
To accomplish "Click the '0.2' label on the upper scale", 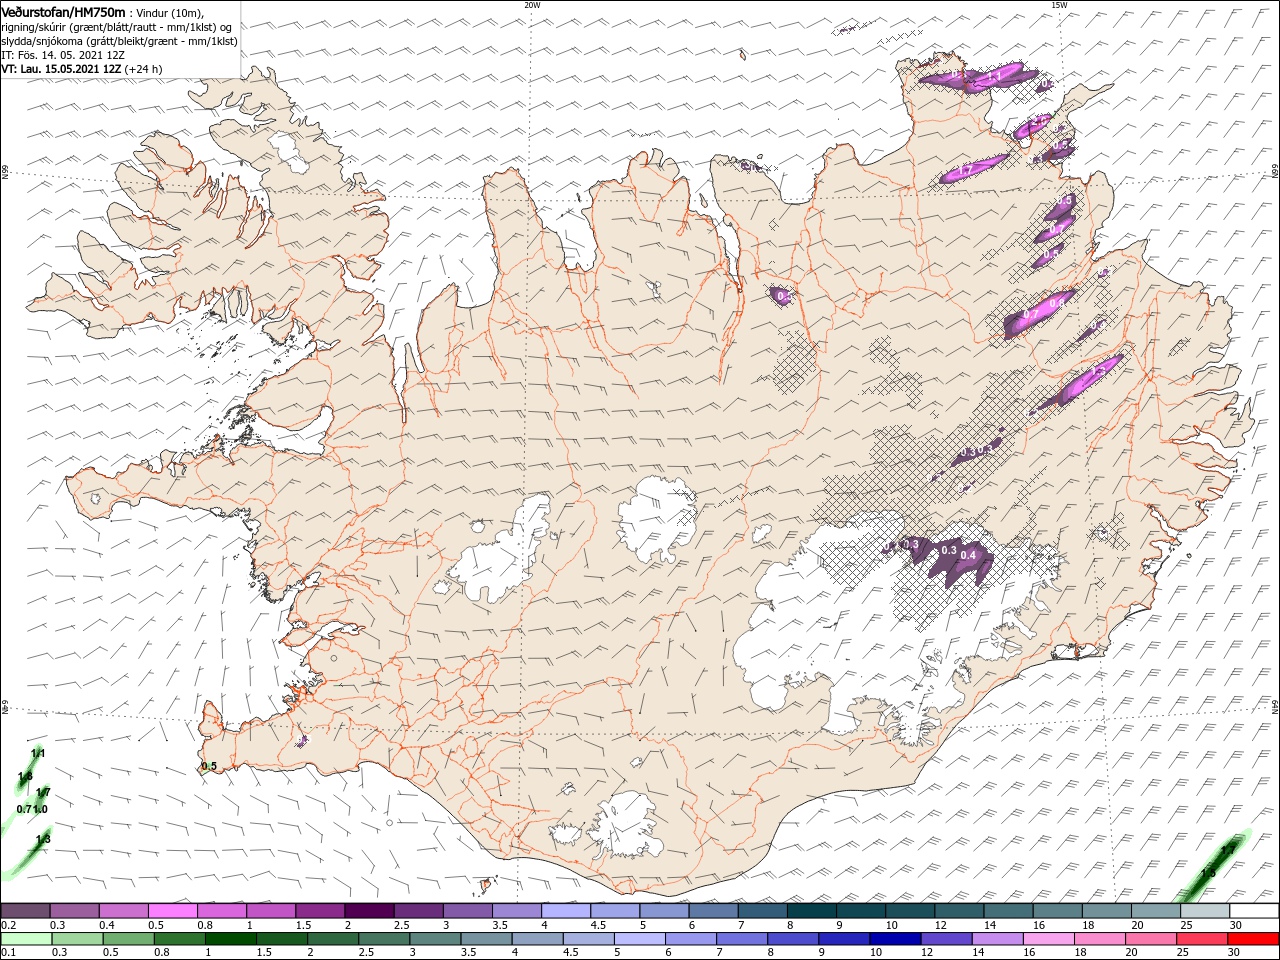I will coord(9,925).
